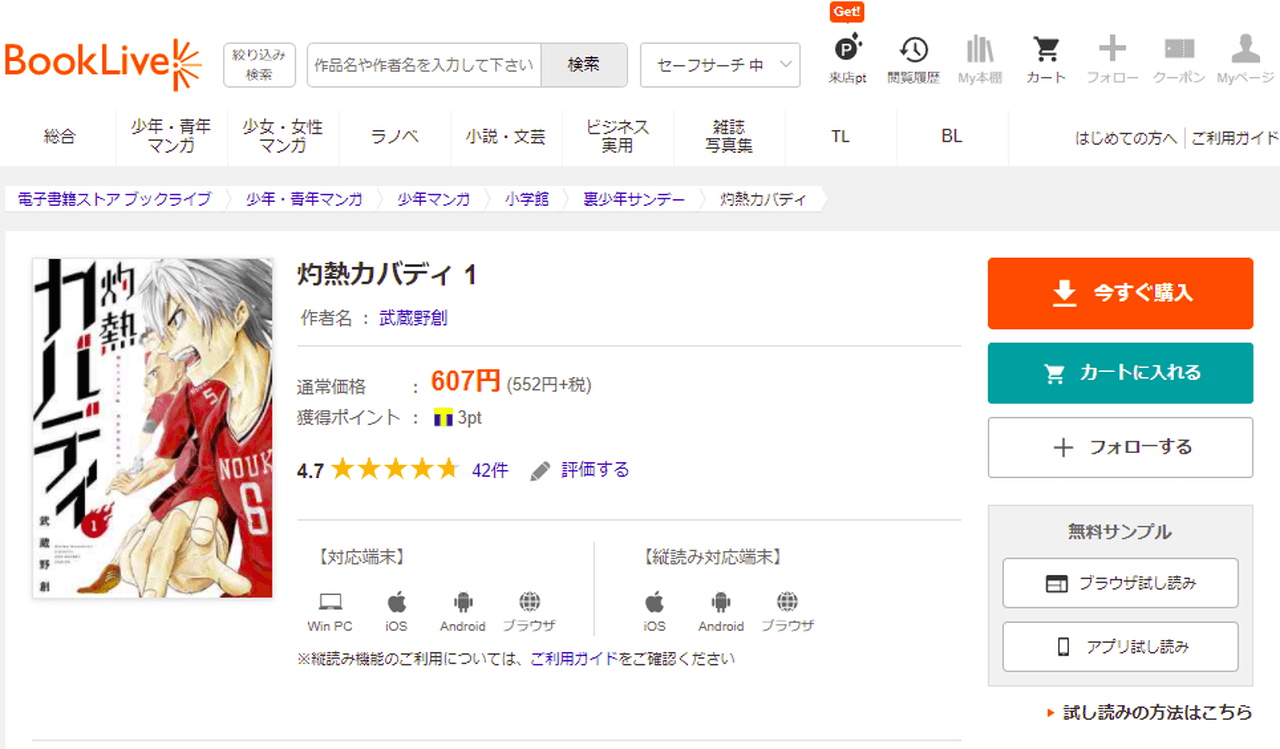Expand the セーフサーチ 中 dropdown
This screenshot has width=1280, height=749.
point(720,65)
